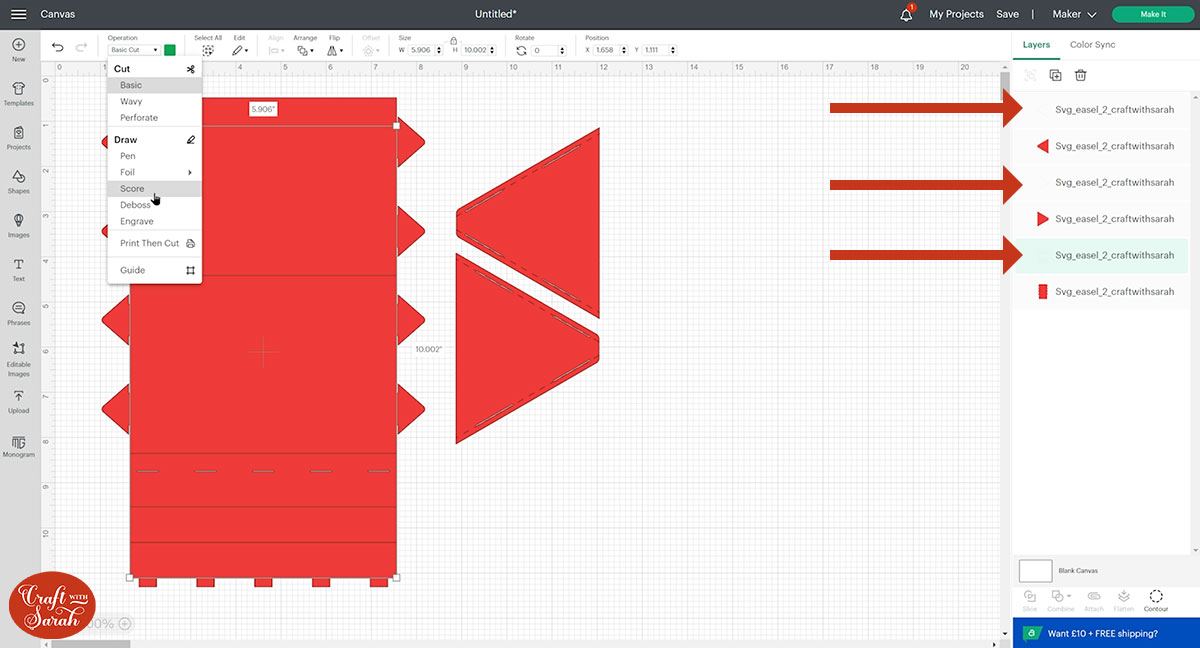Delete the selected layer with trash icon
1200x648 pixels.
tap(1080, 75)
